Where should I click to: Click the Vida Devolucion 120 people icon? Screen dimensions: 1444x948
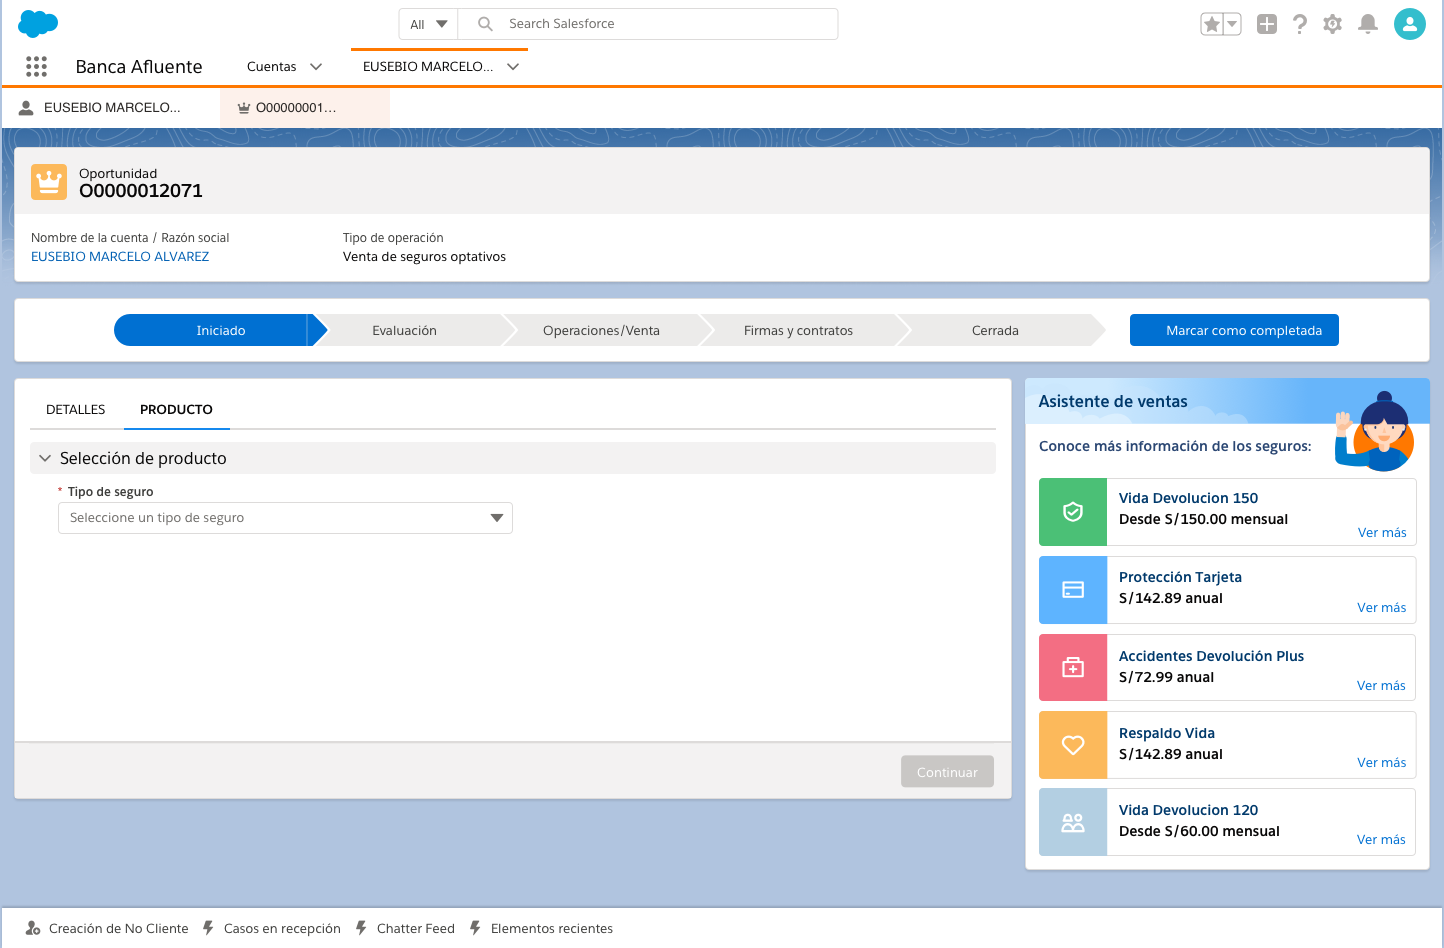tap(1073, 822)
